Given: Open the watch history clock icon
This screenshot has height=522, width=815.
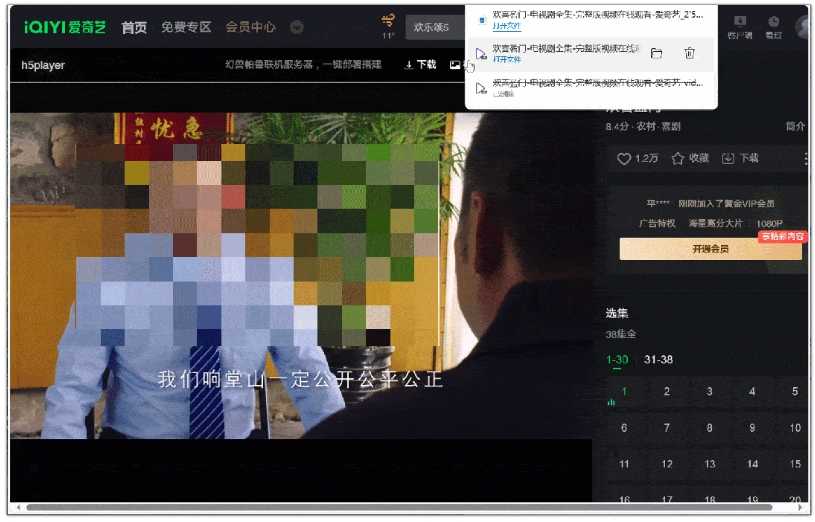Looking at the screenshot, I should point(773,27).
